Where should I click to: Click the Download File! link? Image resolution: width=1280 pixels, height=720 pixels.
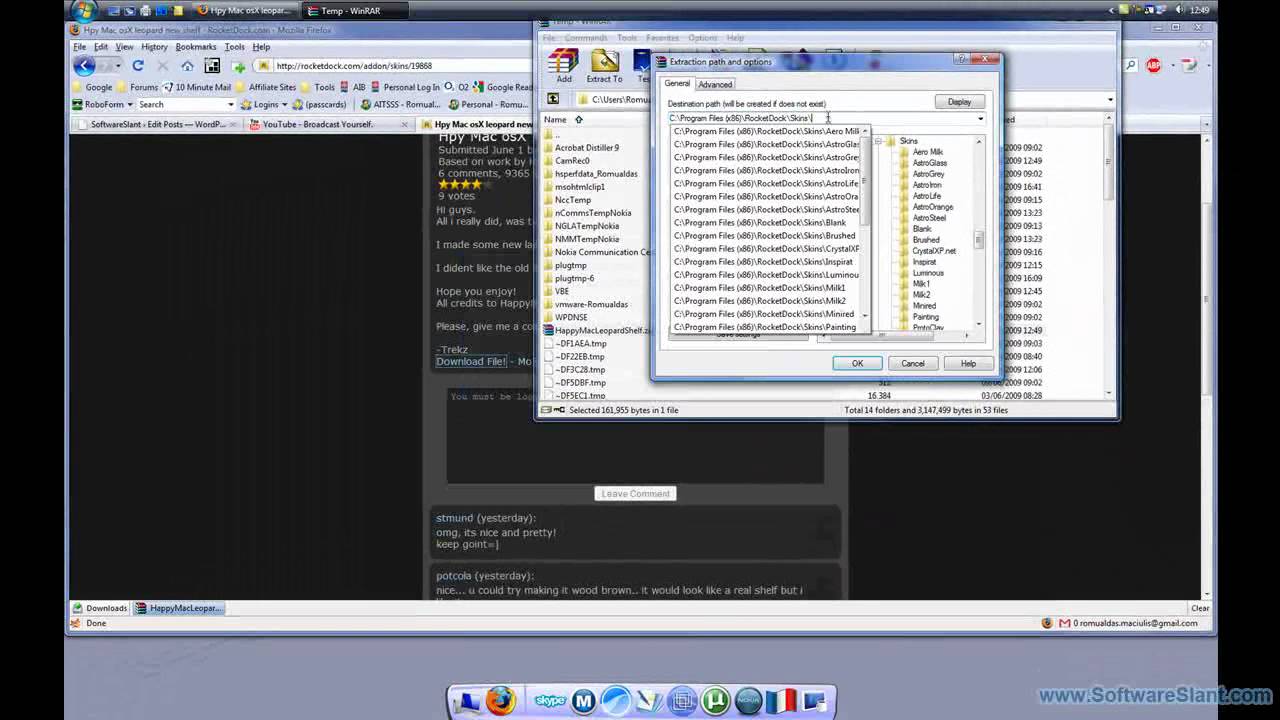coord(471,361)
